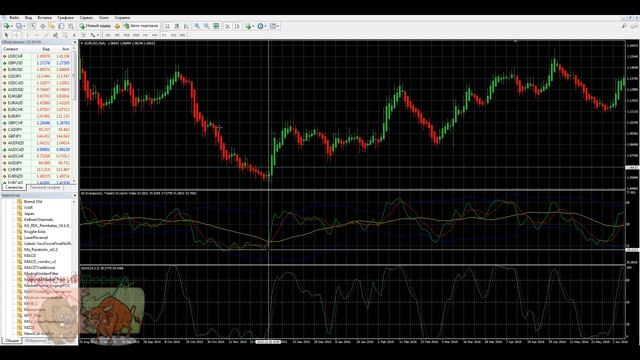640x360 pixels.
Task: Switch chart to candlesticks
Action: [177, 26]
